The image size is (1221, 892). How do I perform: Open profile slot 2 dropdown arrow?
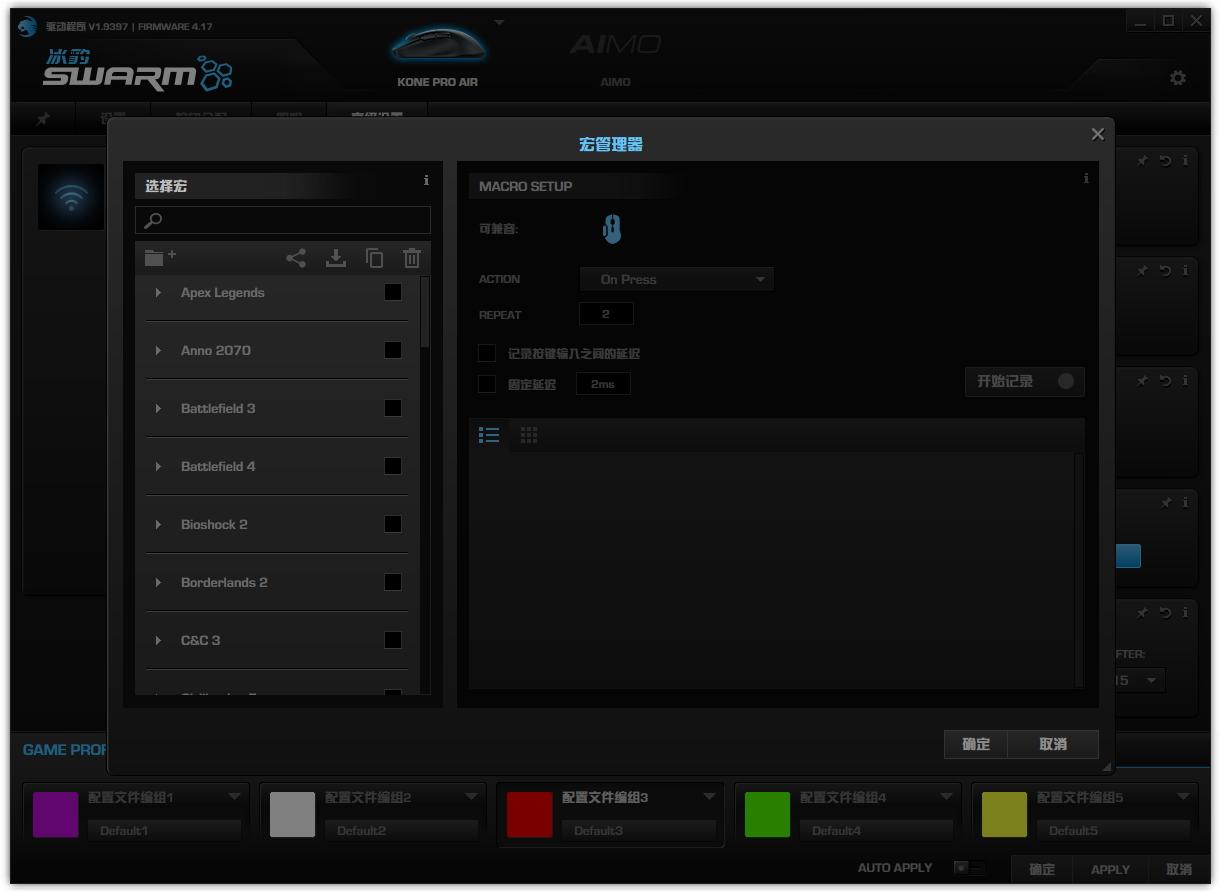[x=471, y=797]
